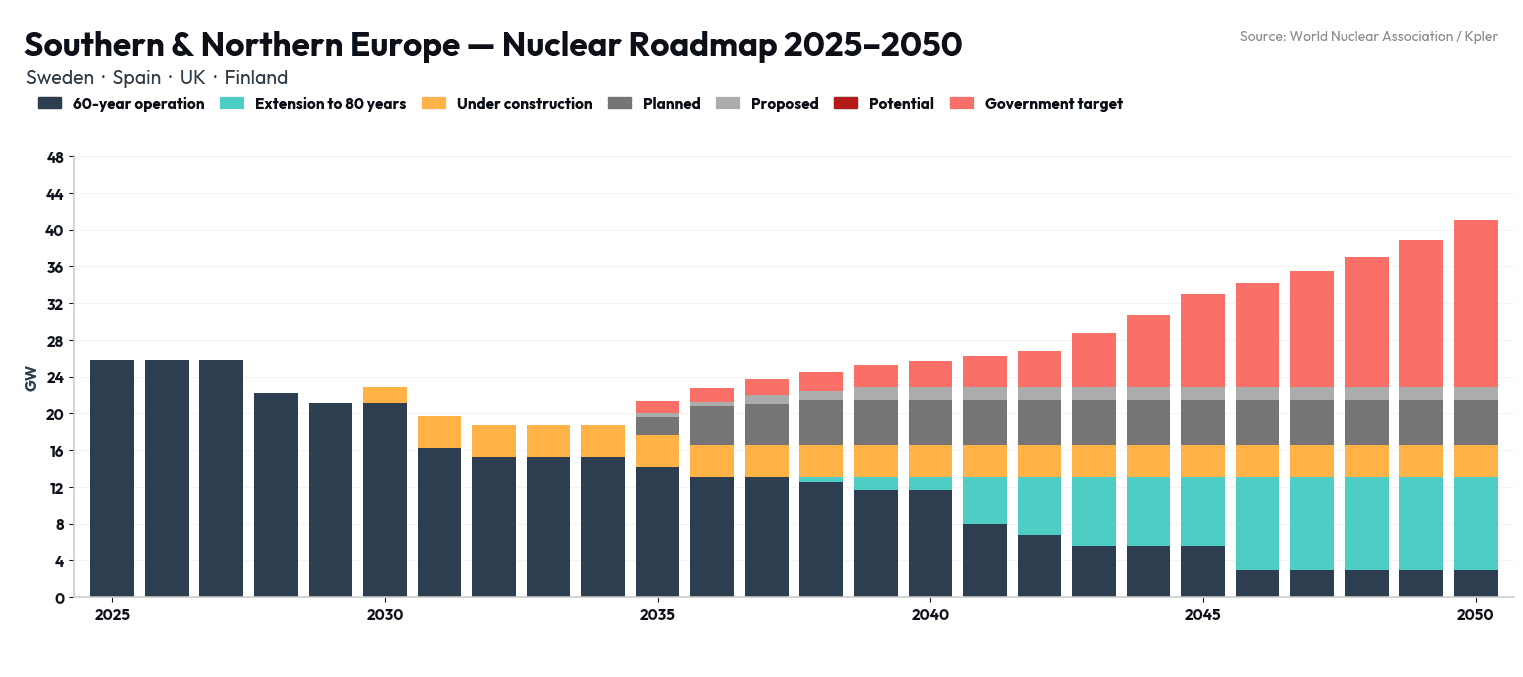The width and height of the screenshot is (1523, 677).
Task: Toggle the 'Proposed' legend label
Action: tap(784, 104)
